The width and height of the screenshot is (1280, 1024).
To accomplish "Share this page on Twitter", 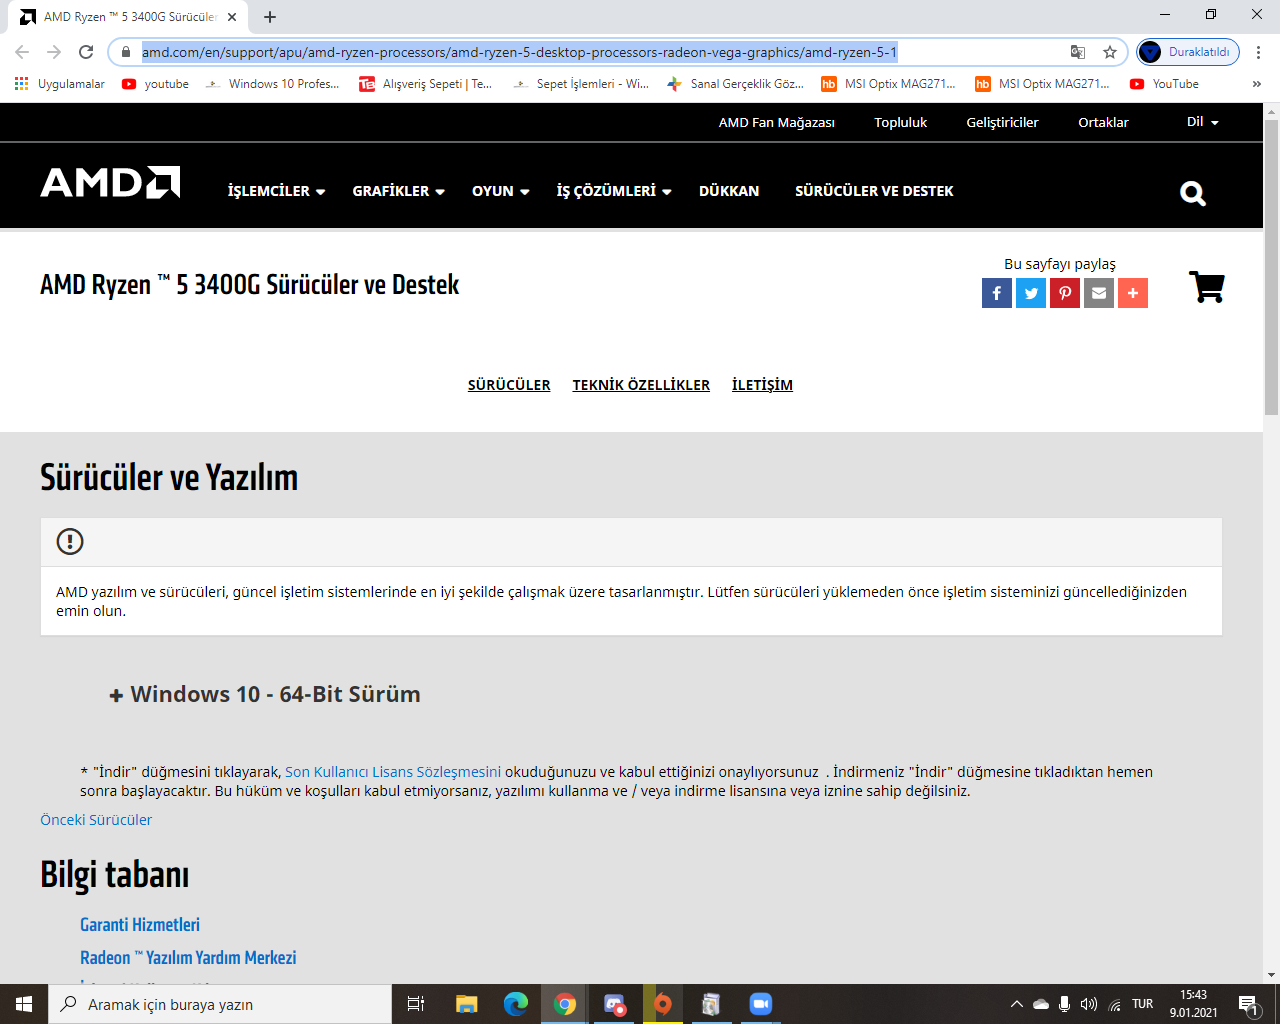I will 1031,293.
